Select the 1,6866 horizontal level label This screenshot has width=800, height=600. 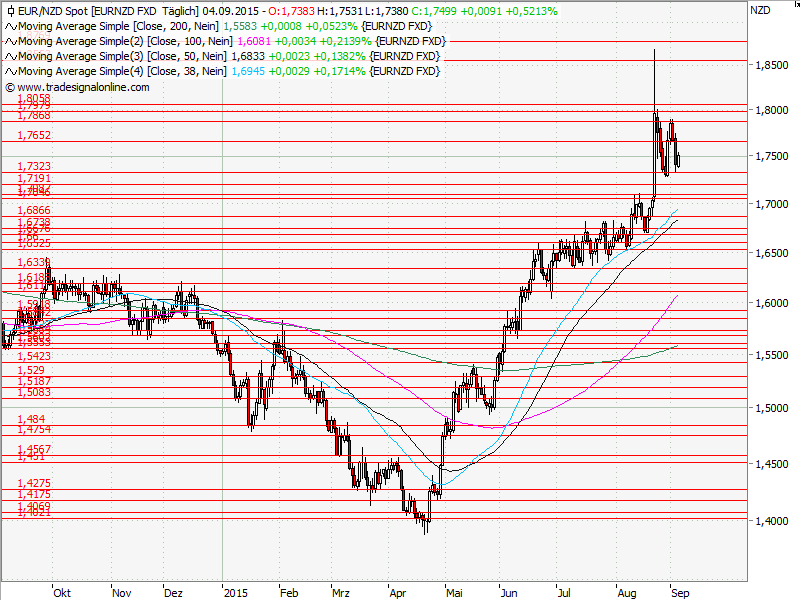[x=34, y=210]
